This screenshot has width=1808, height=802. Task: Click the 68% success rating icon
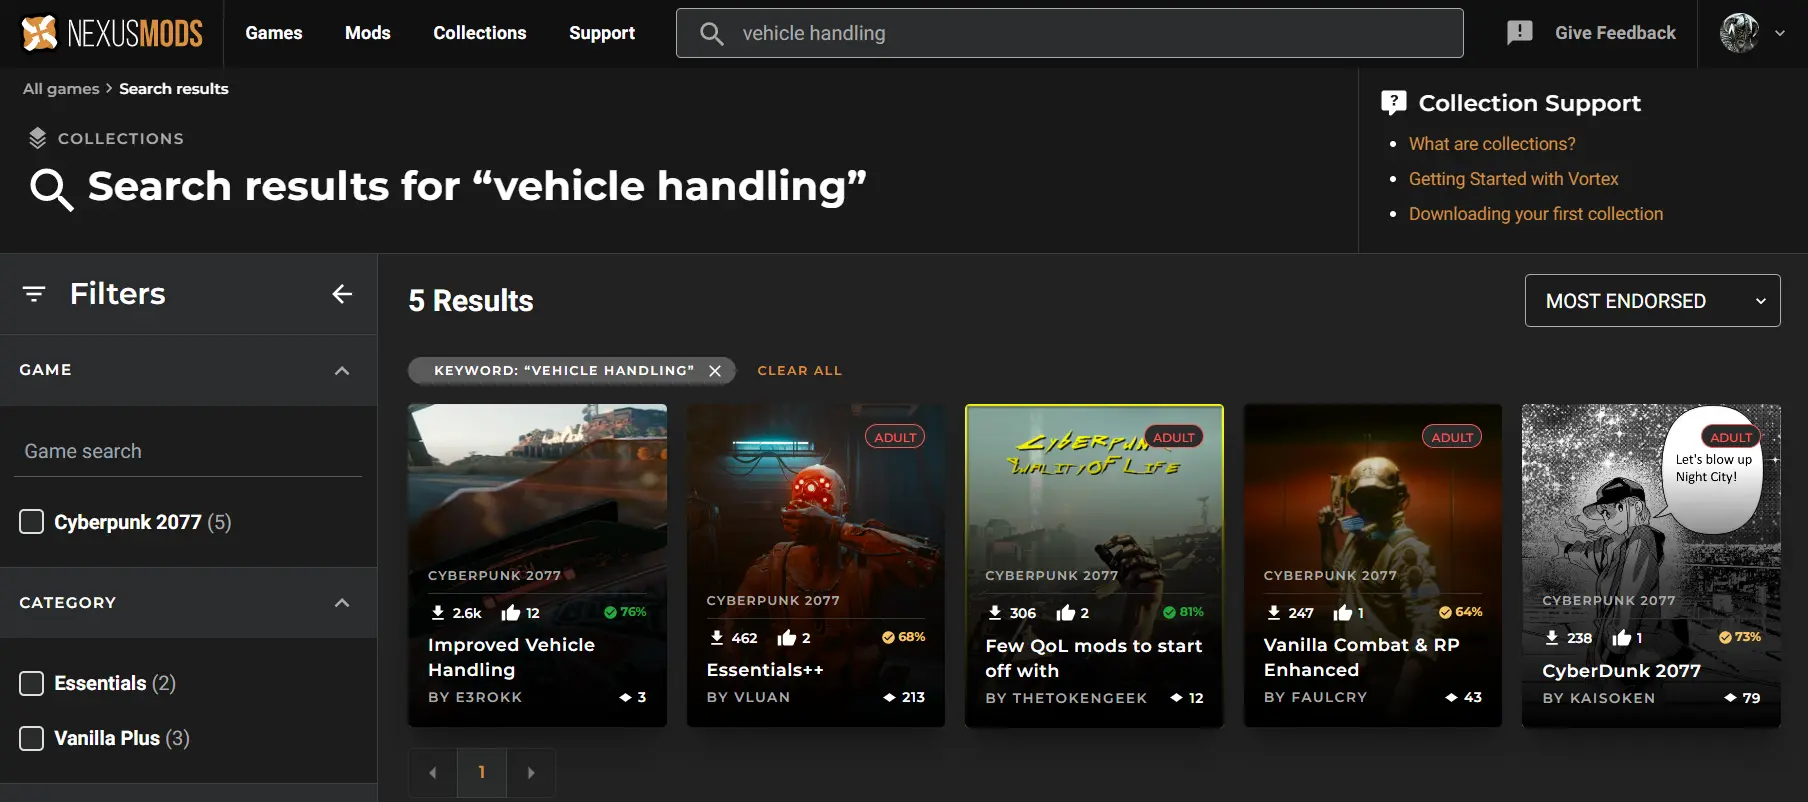coord(888,637)
